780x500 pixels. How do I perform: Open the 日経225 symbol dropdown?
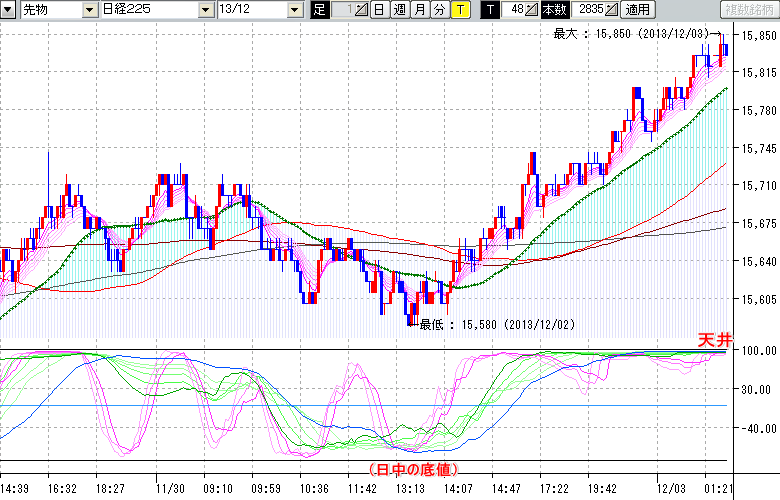(206, 10)
